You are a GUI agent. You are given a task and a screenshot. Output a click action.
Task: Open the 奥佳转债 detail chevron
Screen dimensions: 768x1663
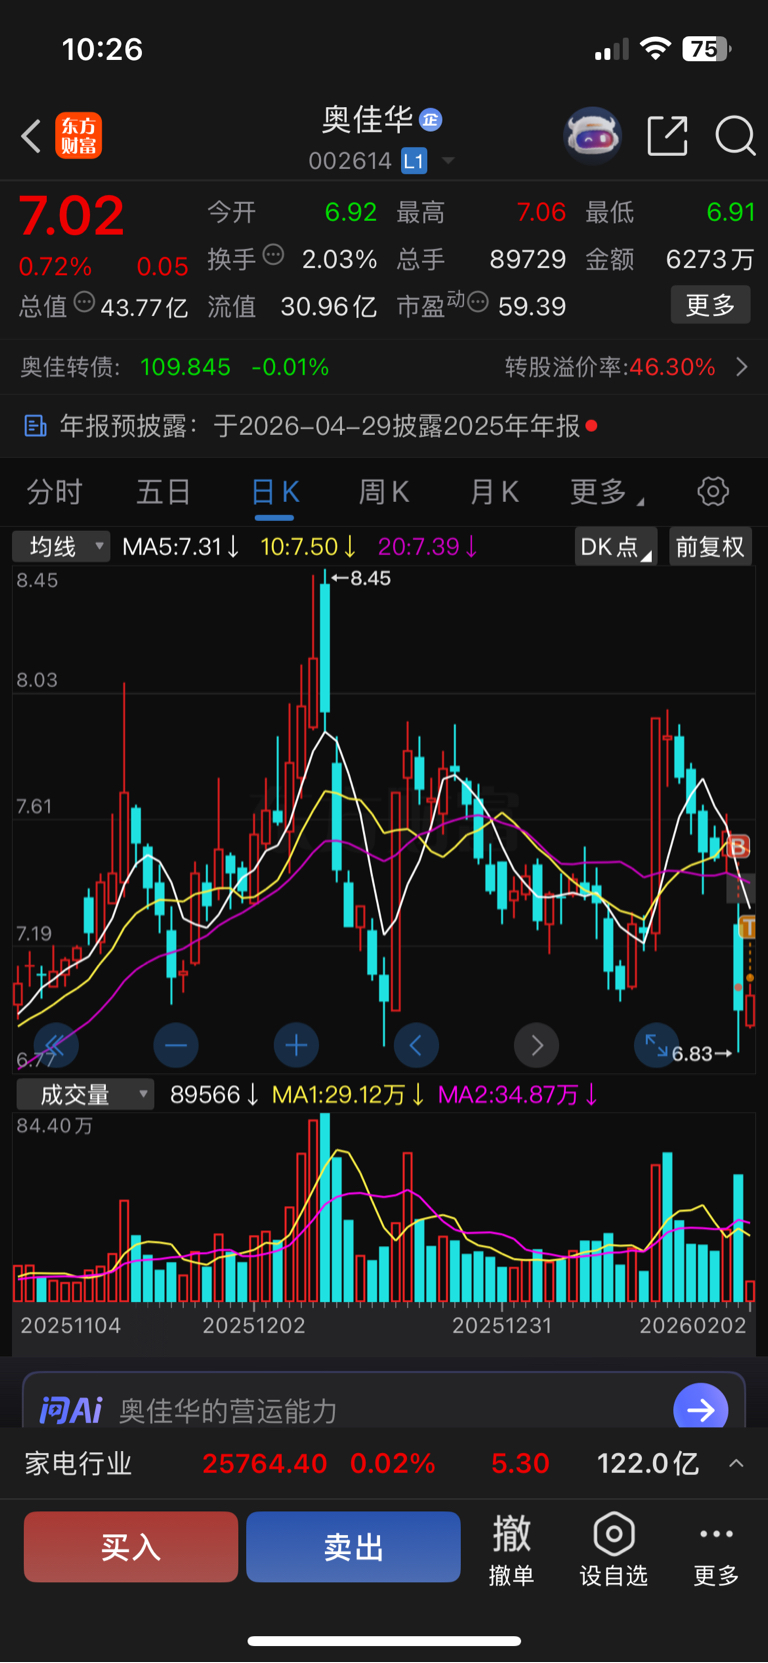pos(742,367)
